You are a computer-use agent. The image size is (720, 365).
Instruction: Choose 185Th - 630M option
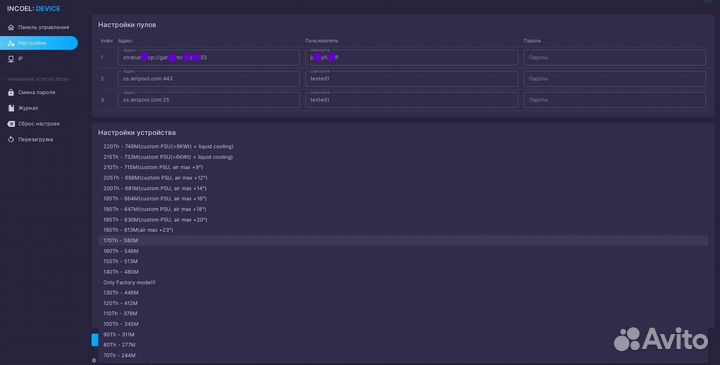[x=155, y=219]
